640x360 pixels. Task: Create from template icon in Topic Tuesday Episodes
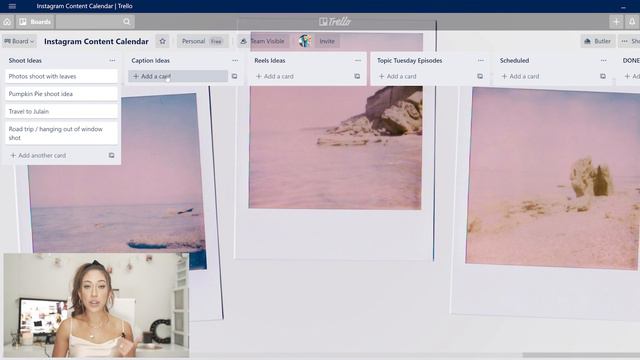pyautogui.click(x=480, y=76)
